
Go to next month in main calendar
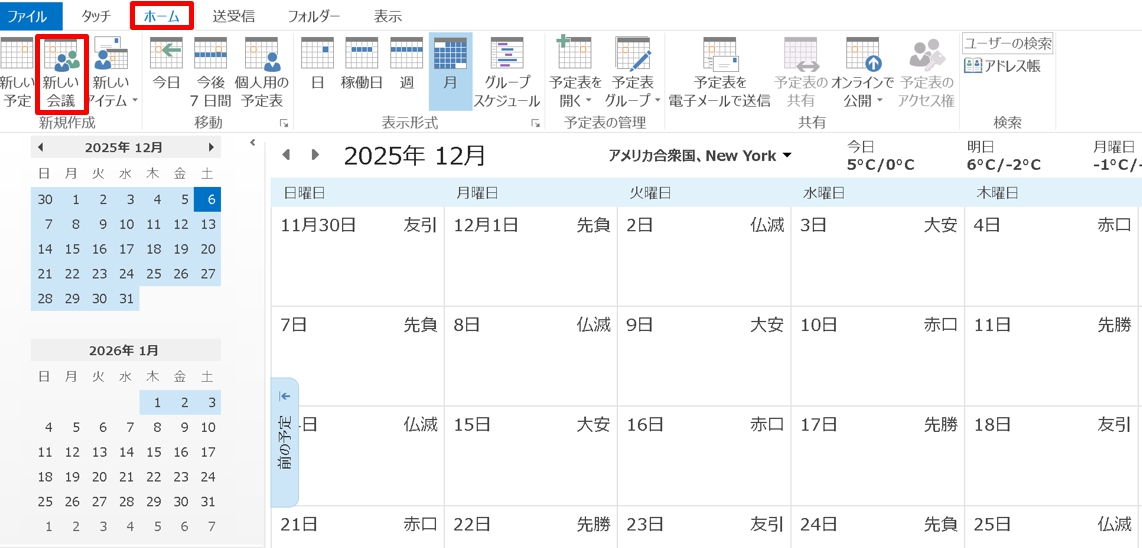[316, 155]
